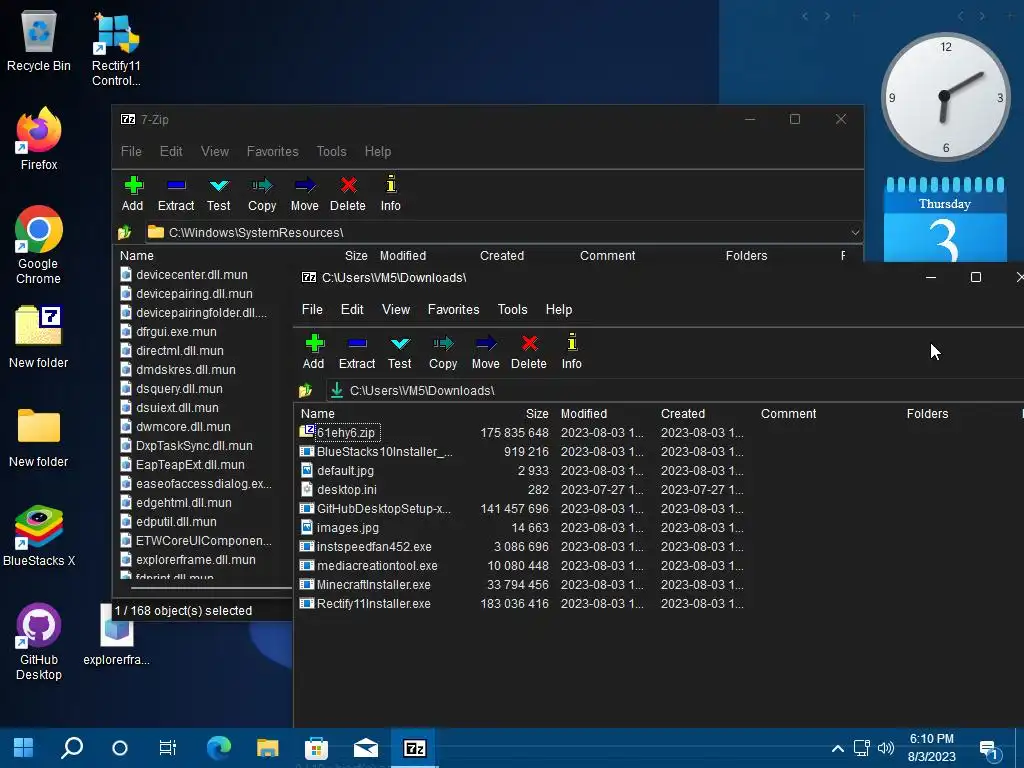Click the up-folder icon in SystemResources window
The image size is (1024, 768).
pyautogui.click(x=125, y=232)
